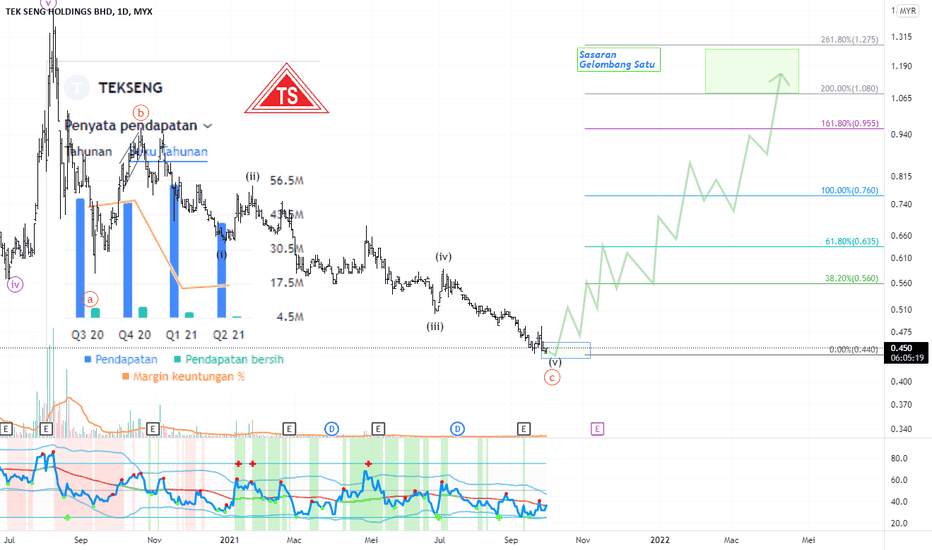The width and height of the screenshot is (932, 550).
Task: Select the 100.00%(0.760) Fibonacci level label
Action: 849,191
